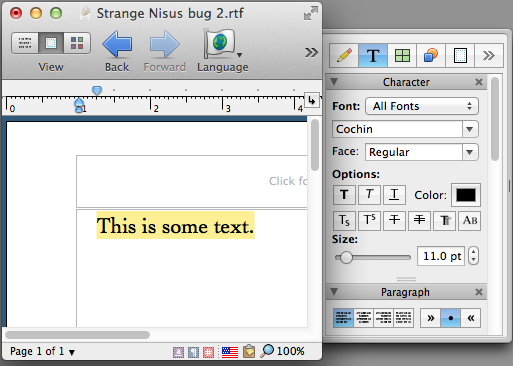Toggle underline text option

[394, 195]
